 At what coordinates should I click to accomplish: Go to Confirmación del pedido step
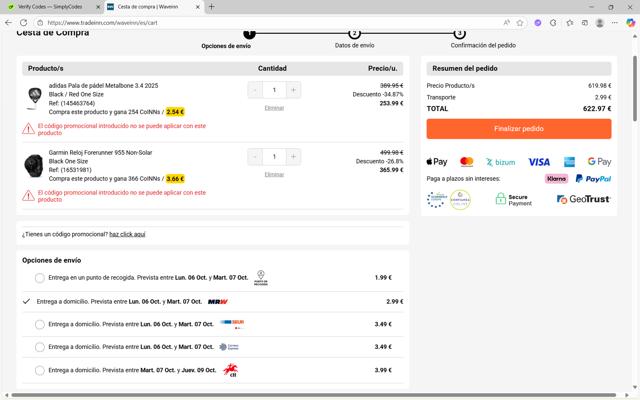(483, 45)
